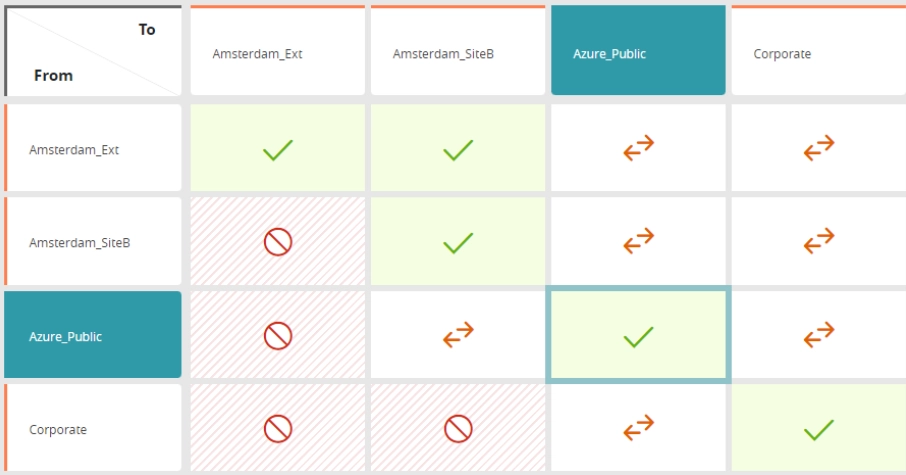This screenshot has width=906, height=475.
Task: Open arrows icon from Amsterdam_SiteB to Corporate
Action: coord(819,240)
